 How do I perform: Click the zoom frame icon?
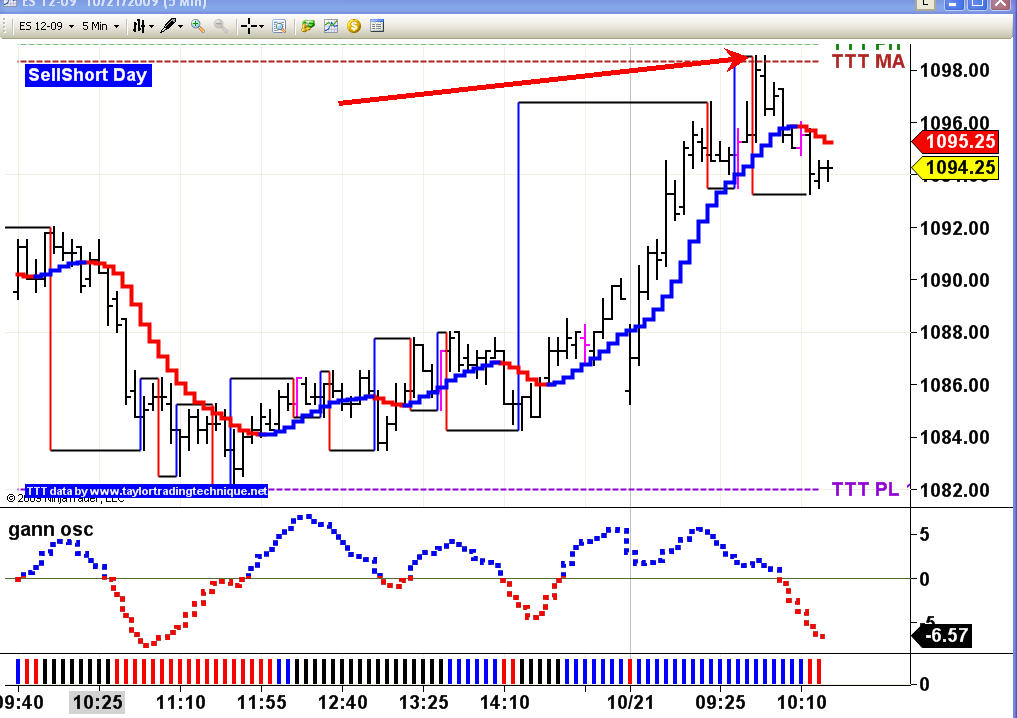pos(279,27)
